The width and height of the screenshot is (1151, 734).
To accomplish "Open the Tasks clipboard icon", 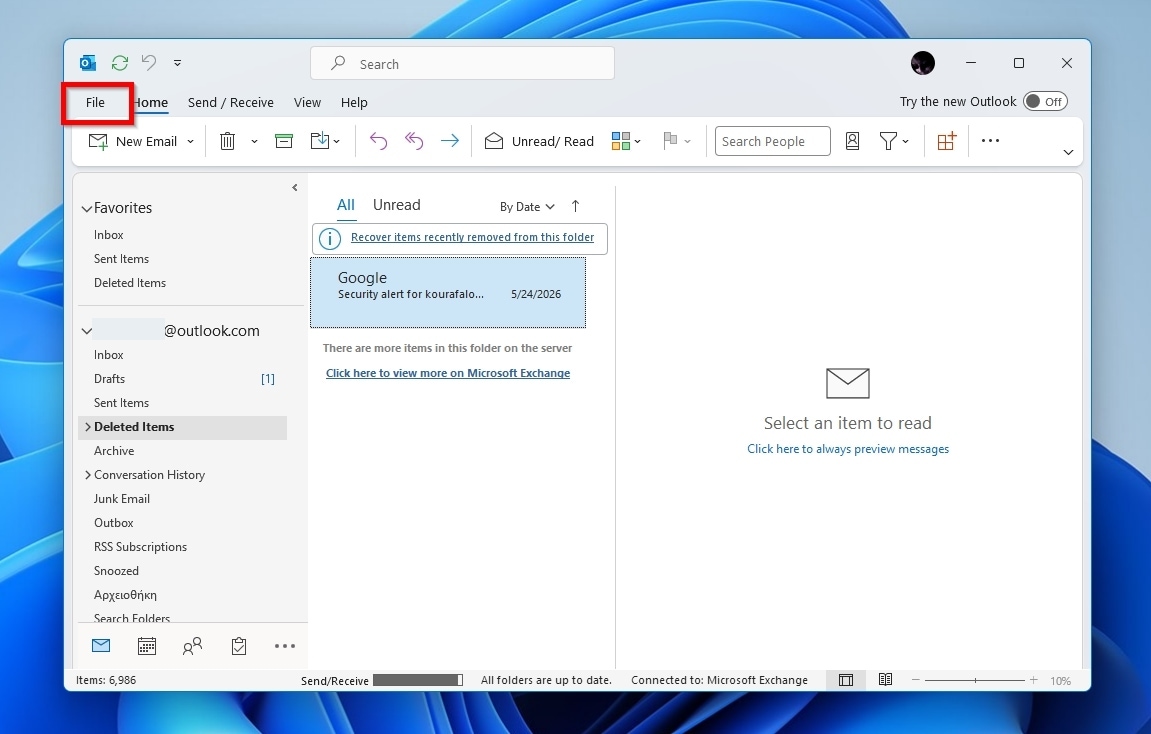I will click(x=239, y=646).
